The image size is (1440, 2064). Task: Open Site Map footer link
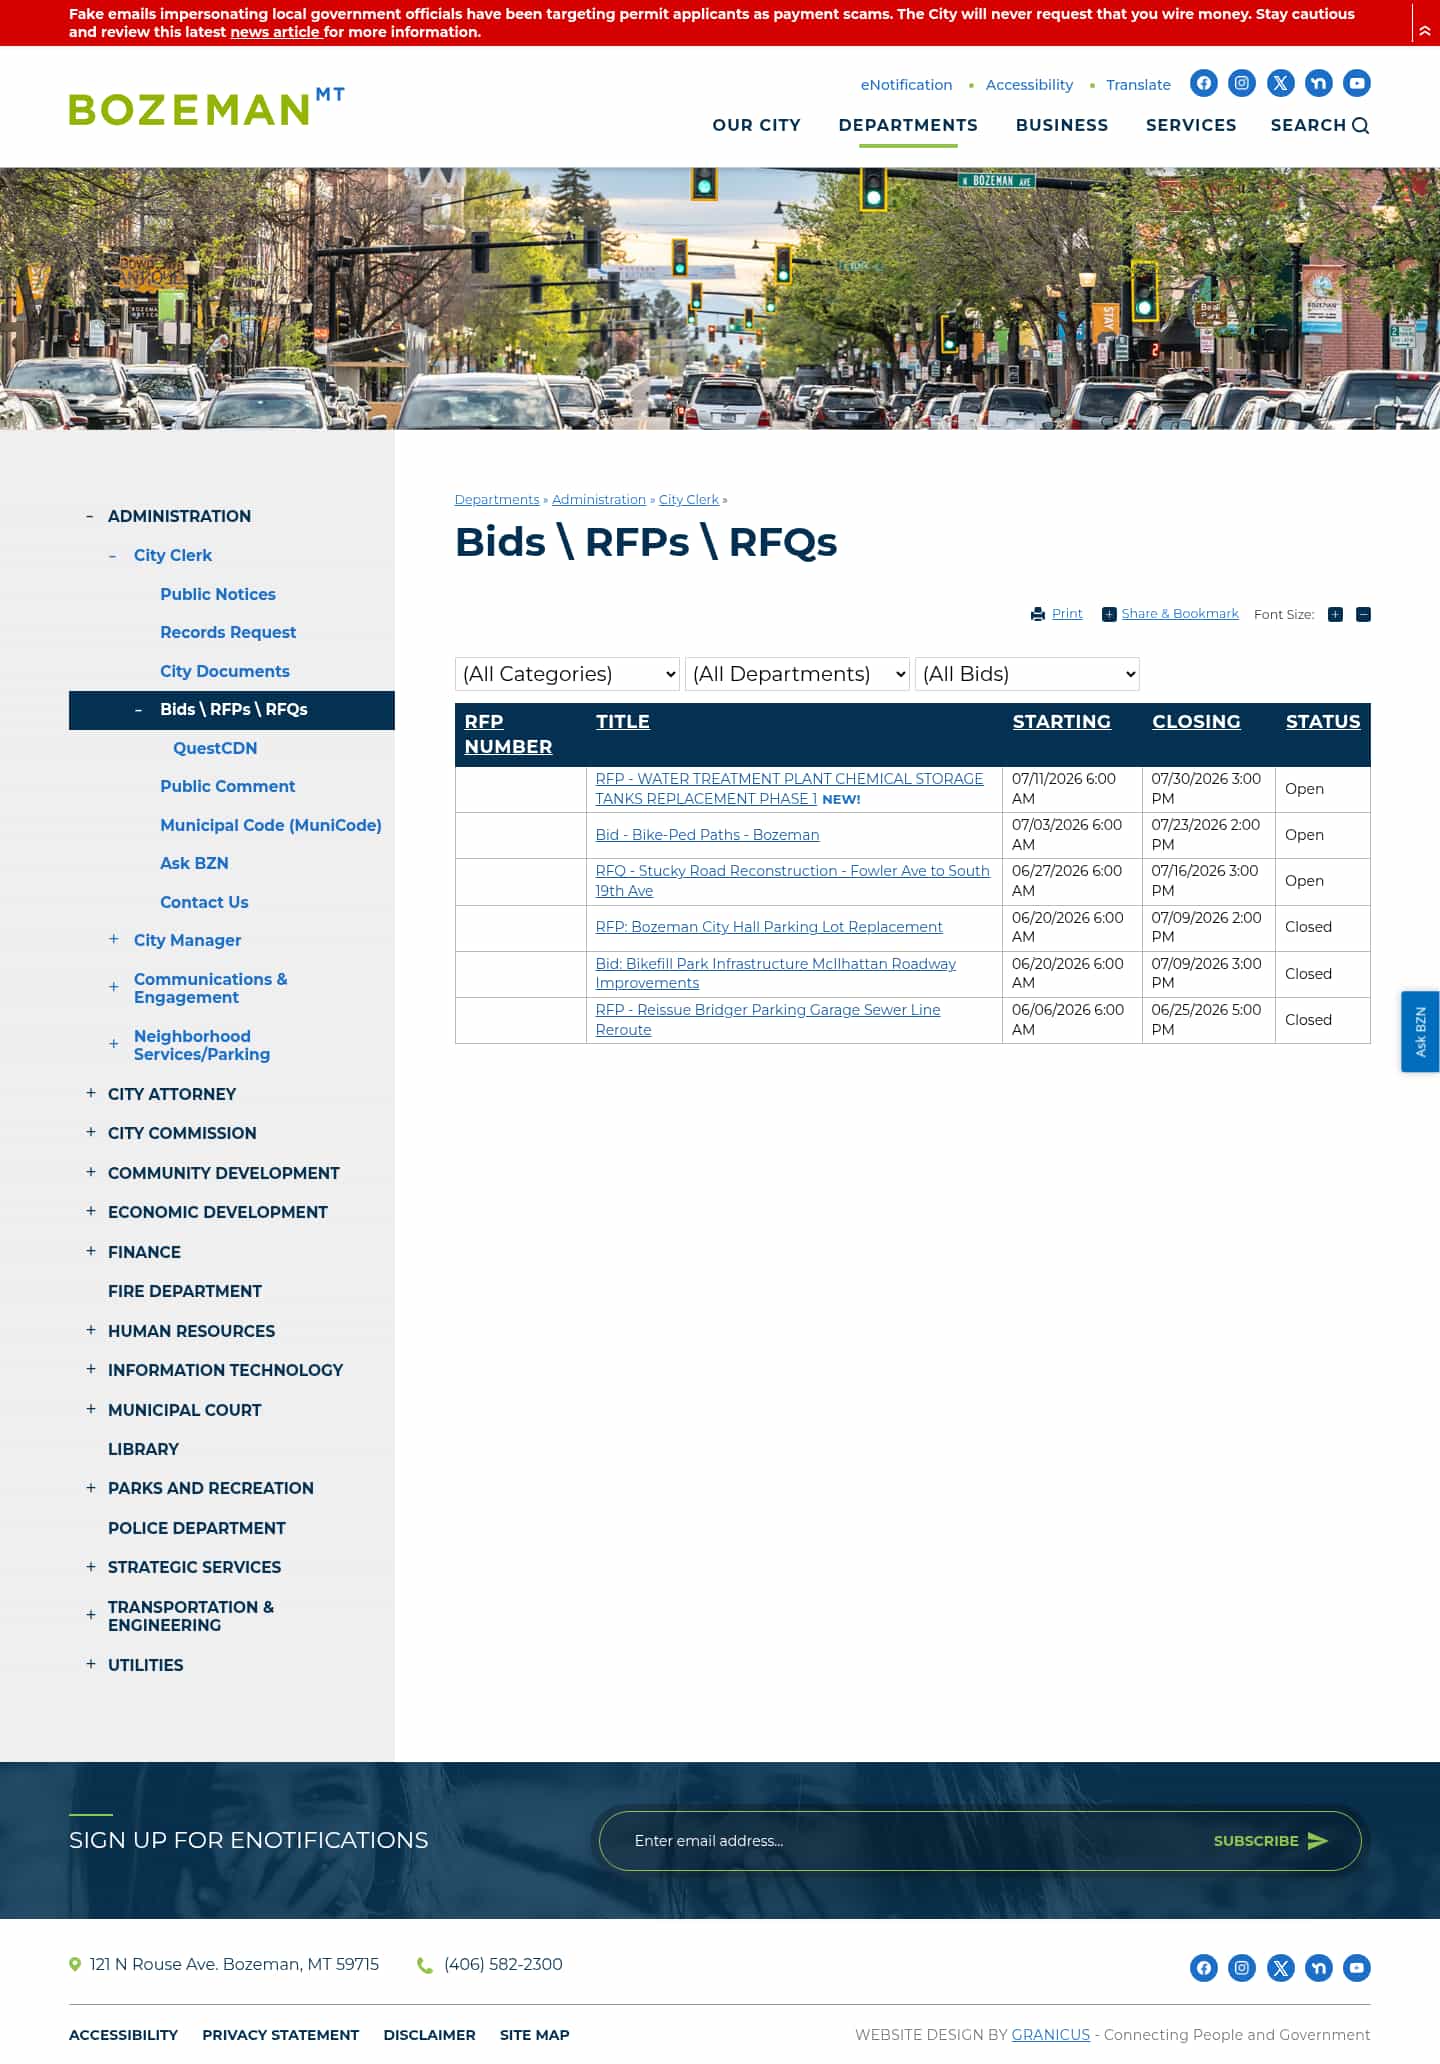[534, 2035]
